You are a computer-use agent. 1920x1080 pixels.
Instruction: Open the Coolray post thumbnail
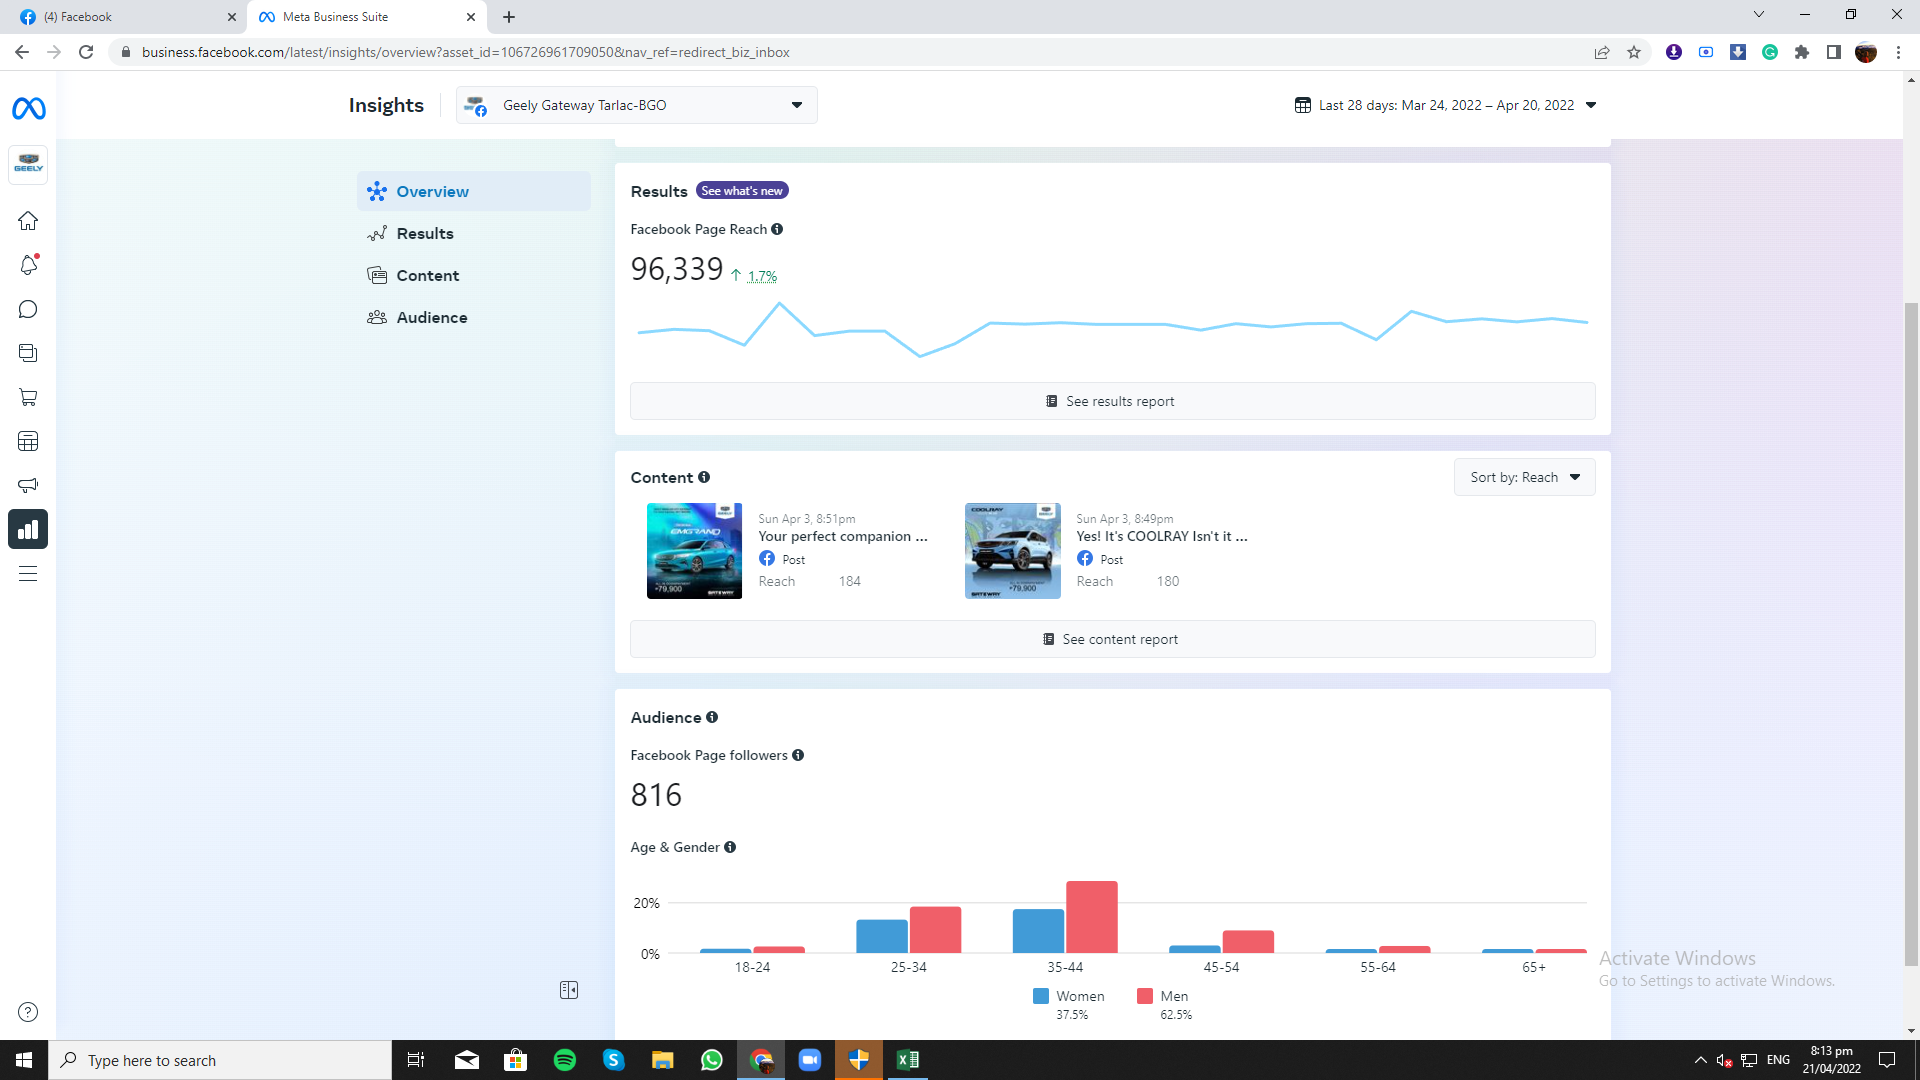click(1012, 551)
